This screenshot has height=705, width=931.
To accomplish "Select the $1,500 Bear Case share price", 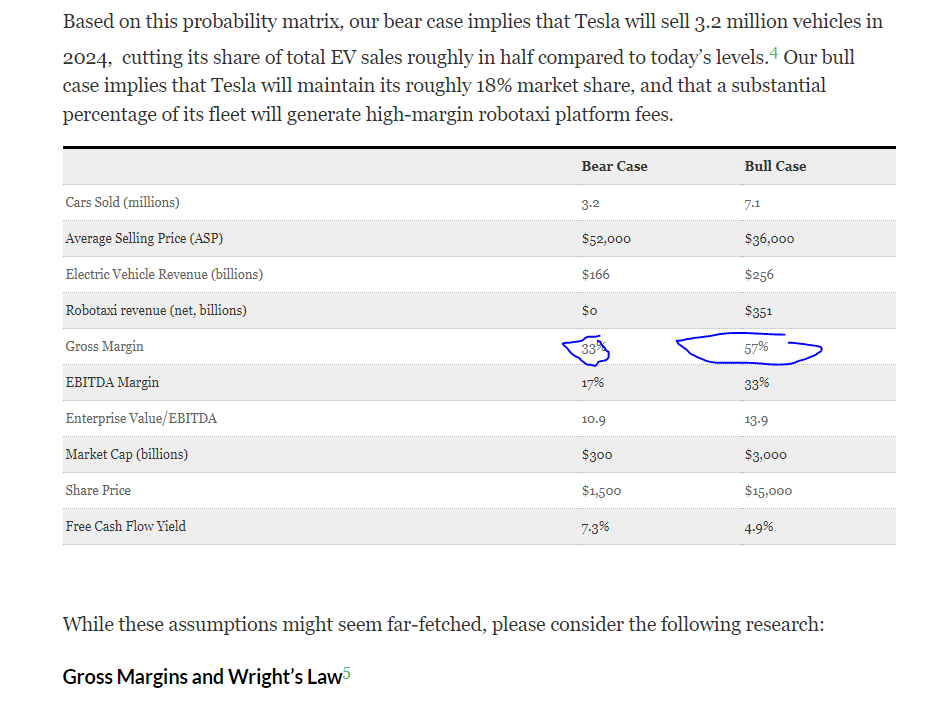I will pyautogui.click(x=603, y=491).
